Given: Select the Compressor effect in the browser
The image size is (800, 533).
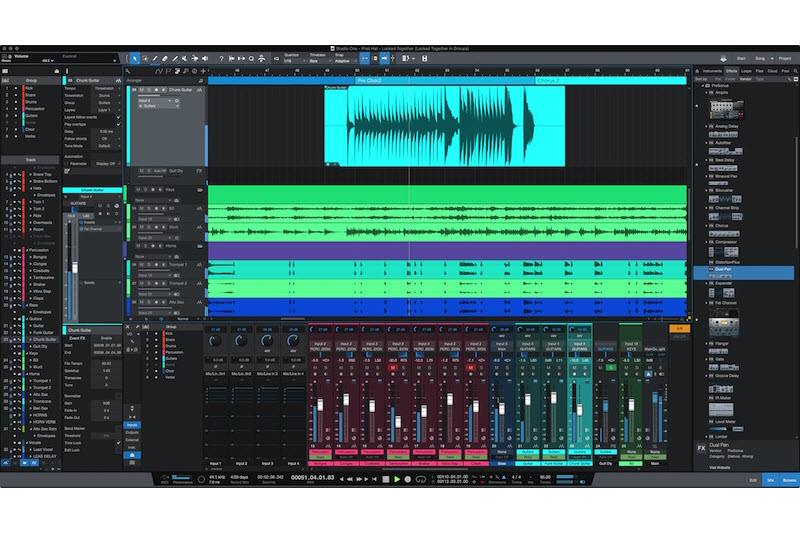Looking at the screenshot, I should tap(726, 242).
